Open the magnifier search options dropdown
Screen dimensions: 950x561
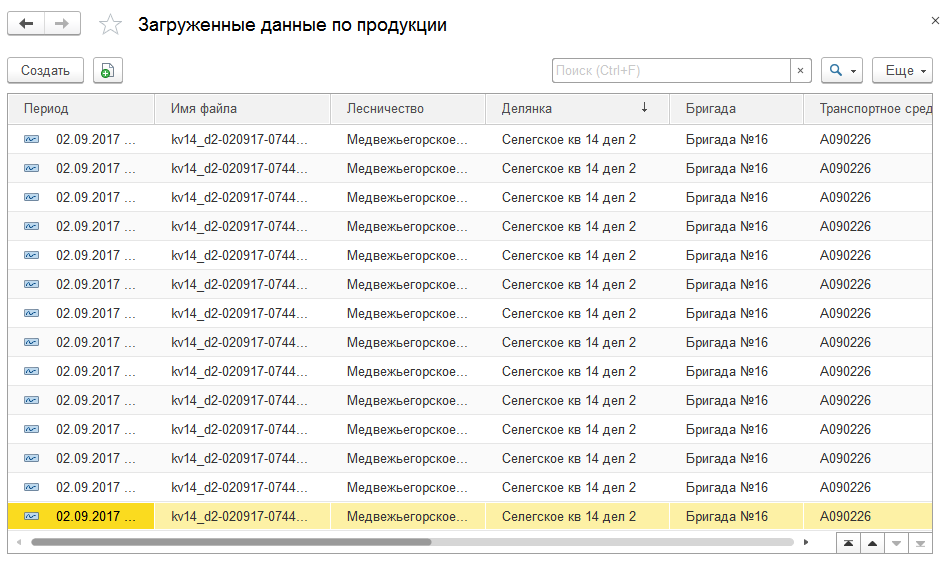point(842,70)
